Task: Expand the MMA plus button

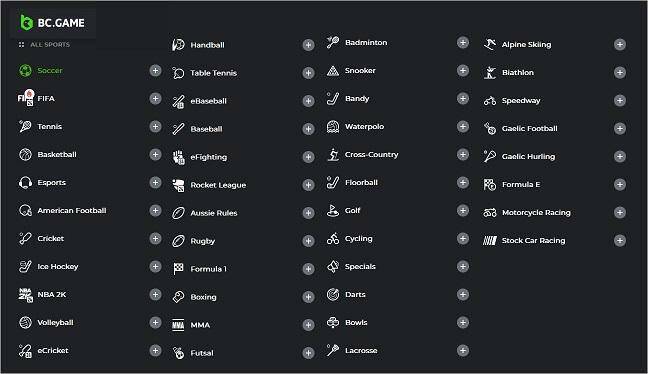Action: coord(308,325)
